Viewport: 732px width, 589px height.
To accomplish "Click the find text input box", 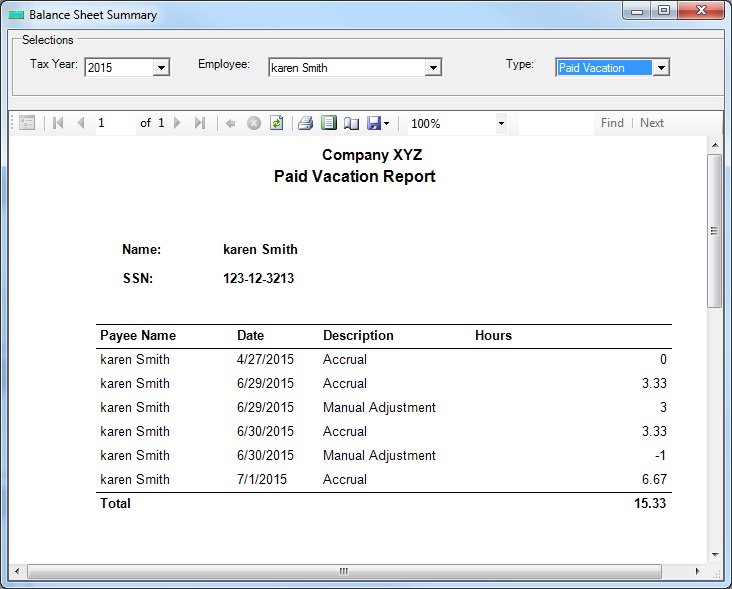I will tap(555, 123).
